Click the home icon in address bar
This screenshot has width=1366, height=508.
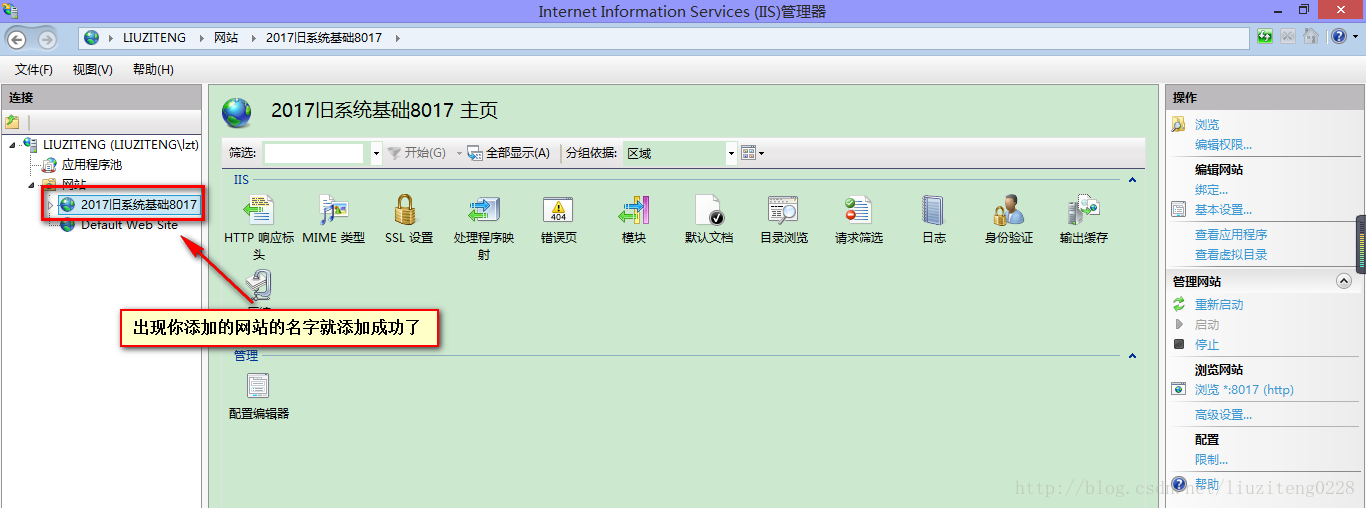[1311, 37]
